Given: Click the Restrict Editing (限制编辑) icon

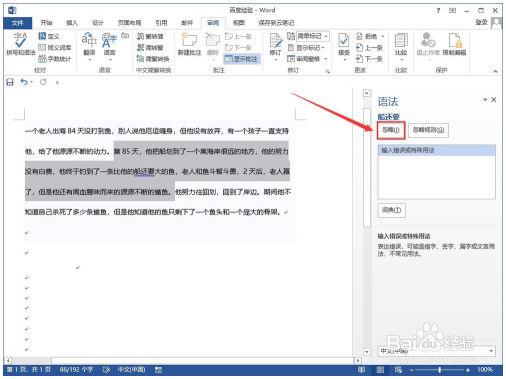Looking at the screenshot, I should click(x=454, y=44).
